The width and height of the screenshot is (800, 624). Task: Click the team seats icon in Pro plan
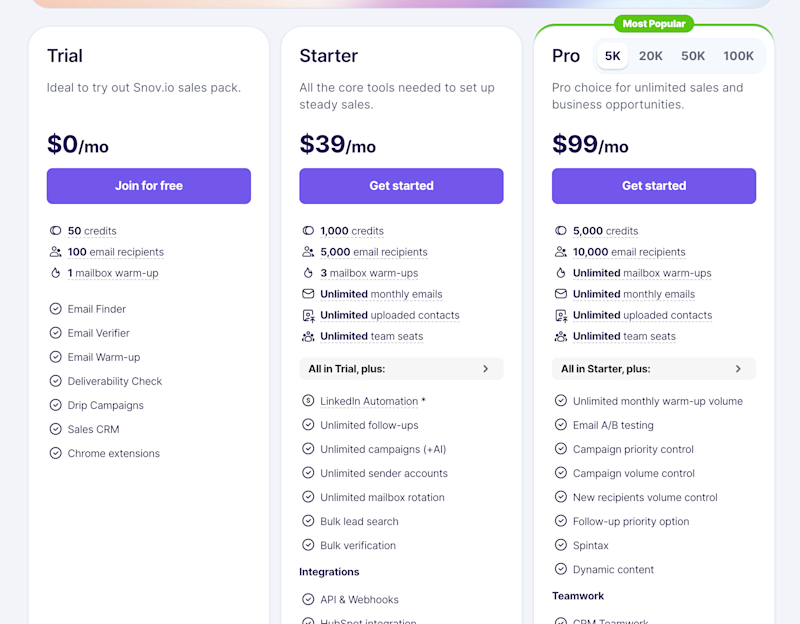560,337
